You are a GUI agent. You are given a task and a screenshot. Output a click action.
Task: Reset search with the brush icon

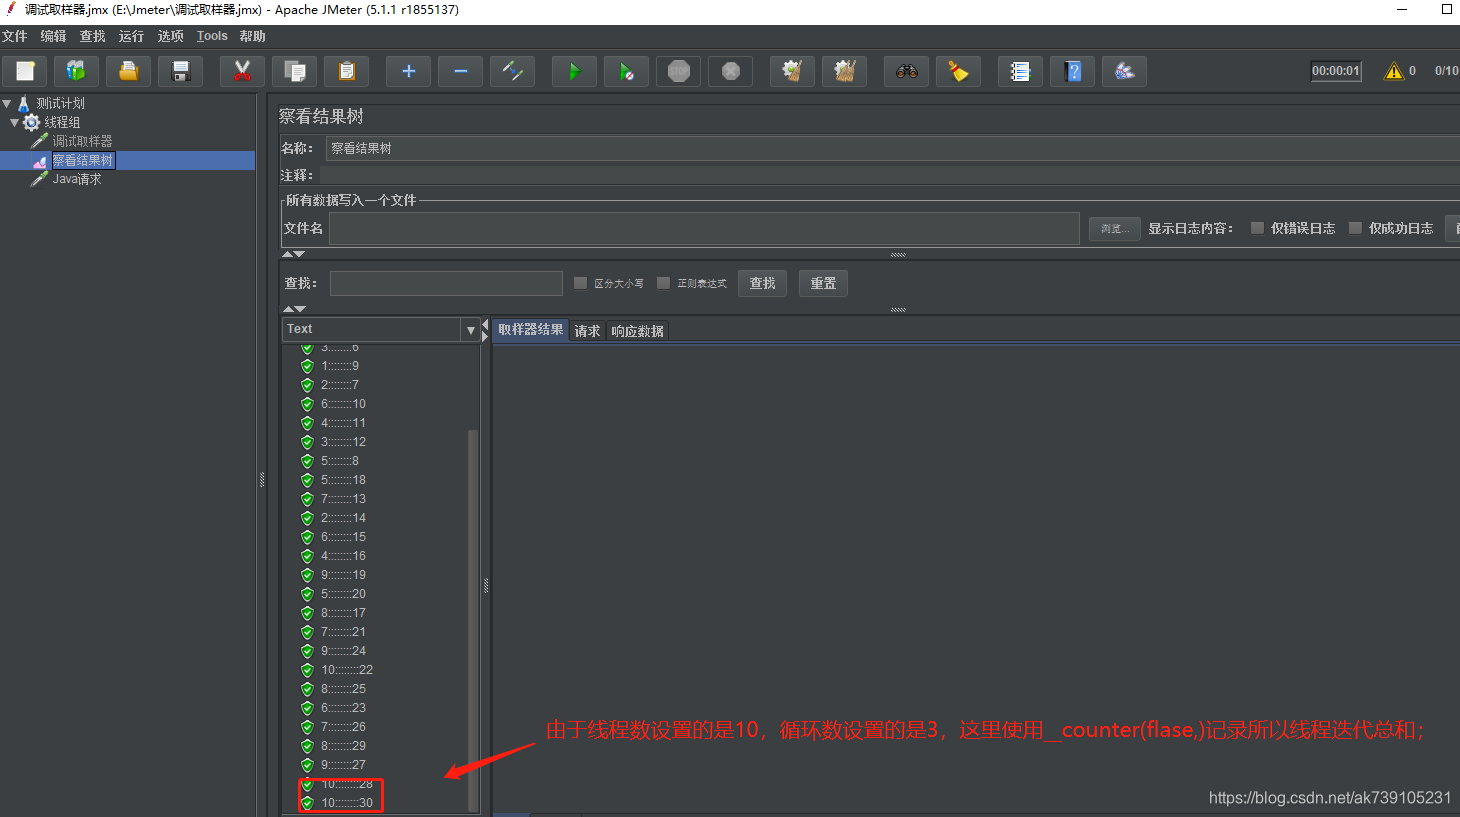[958, 71]
